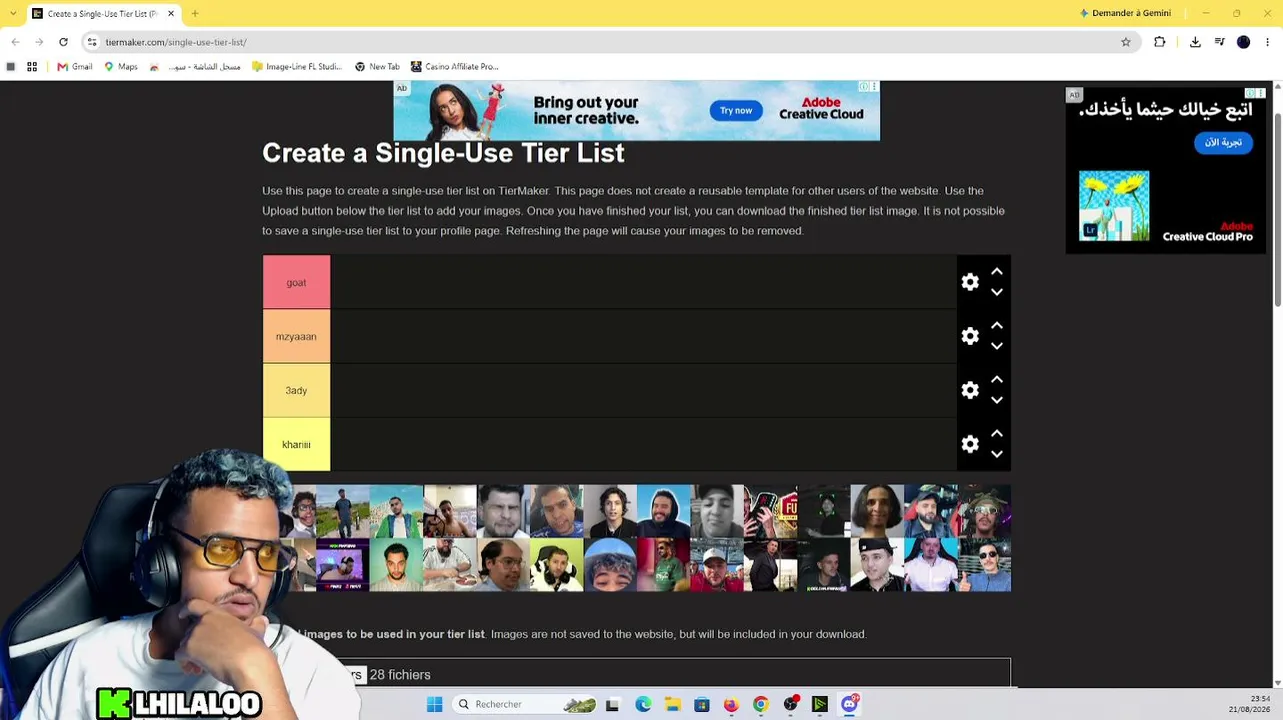Viewport: 1283px width, 720px height.
Task: Launch Firefox from the taskbar
Action: (731, 704)
